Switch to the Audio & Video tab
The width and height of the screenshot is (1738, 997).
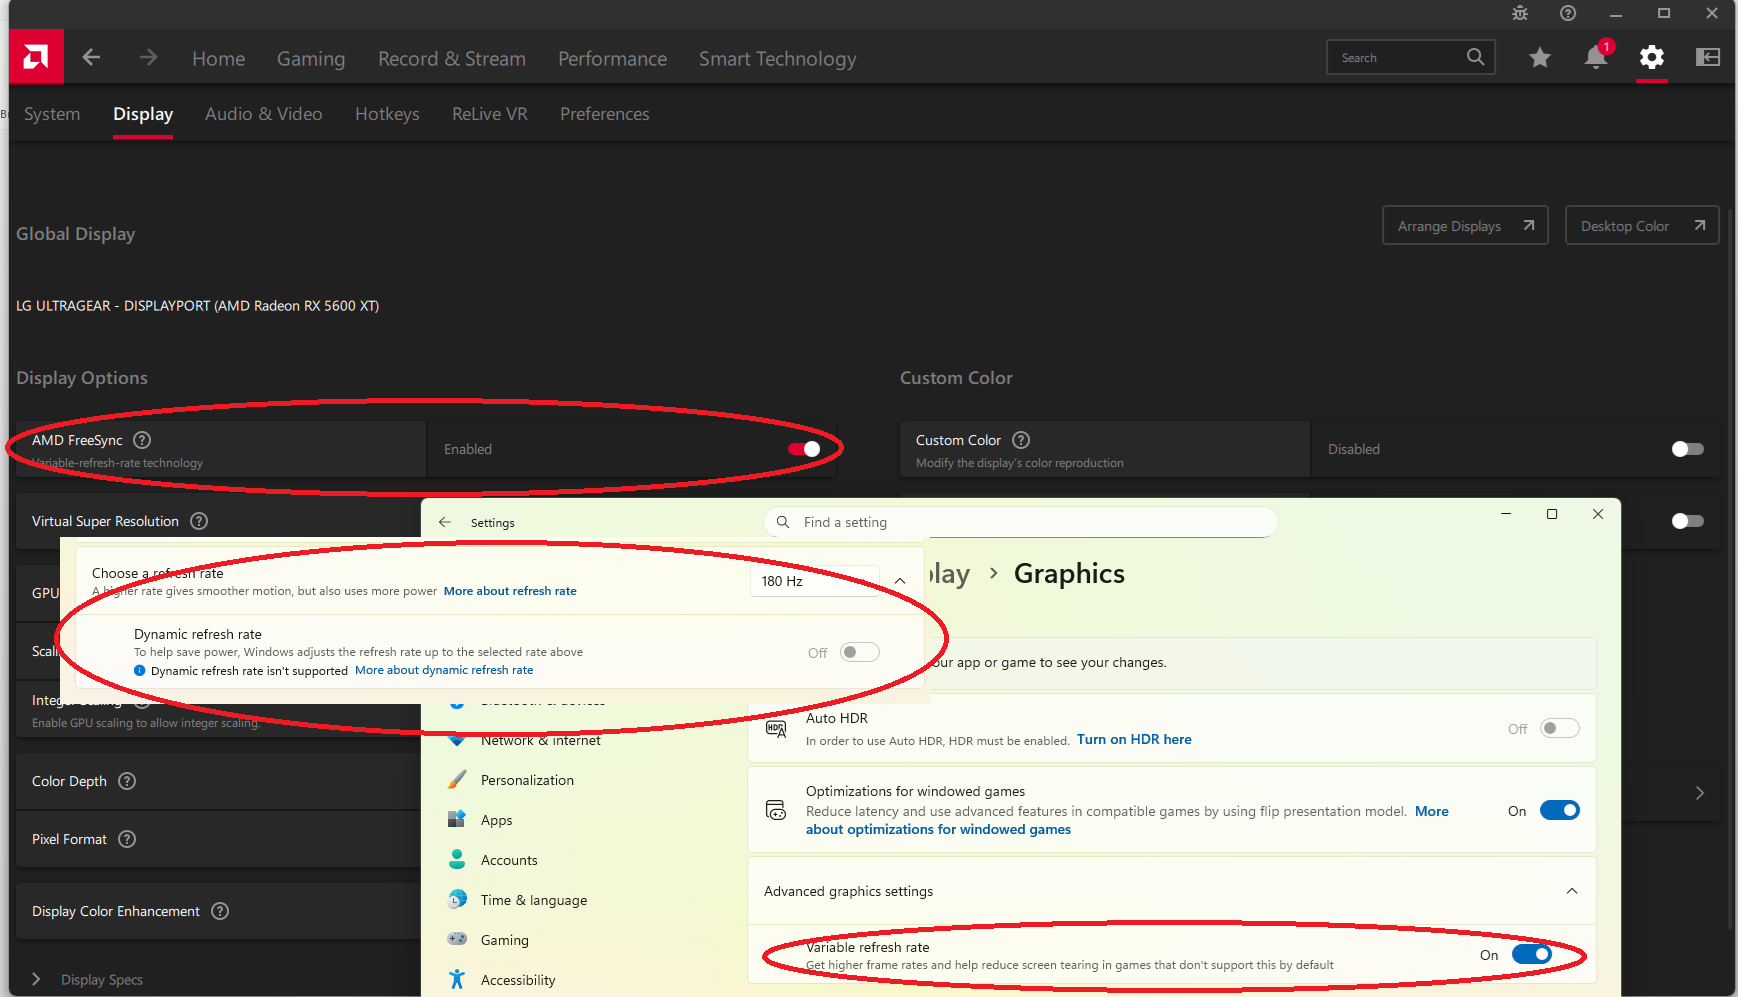click(263, 114)
